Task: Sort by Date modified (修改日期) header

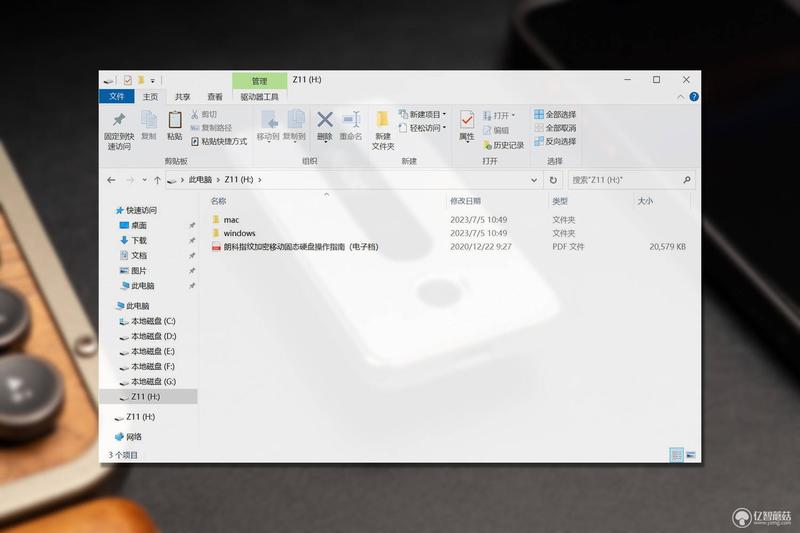Action: click(465, 201)
